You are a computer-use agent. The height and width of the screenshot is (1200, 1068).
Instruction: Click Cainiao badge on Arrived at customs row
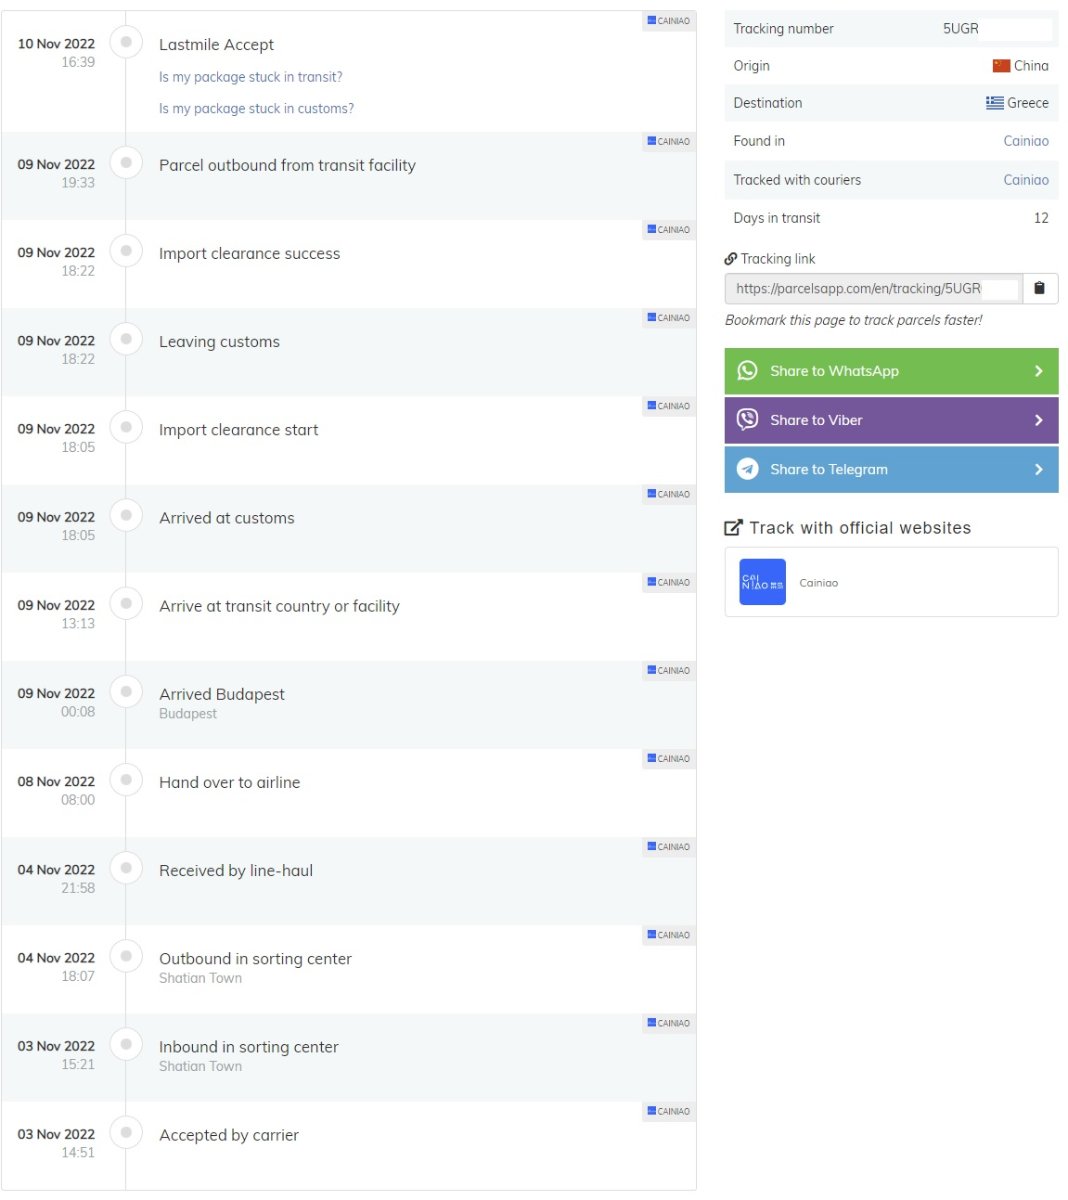pyautogui.click(x=668, y=494)
